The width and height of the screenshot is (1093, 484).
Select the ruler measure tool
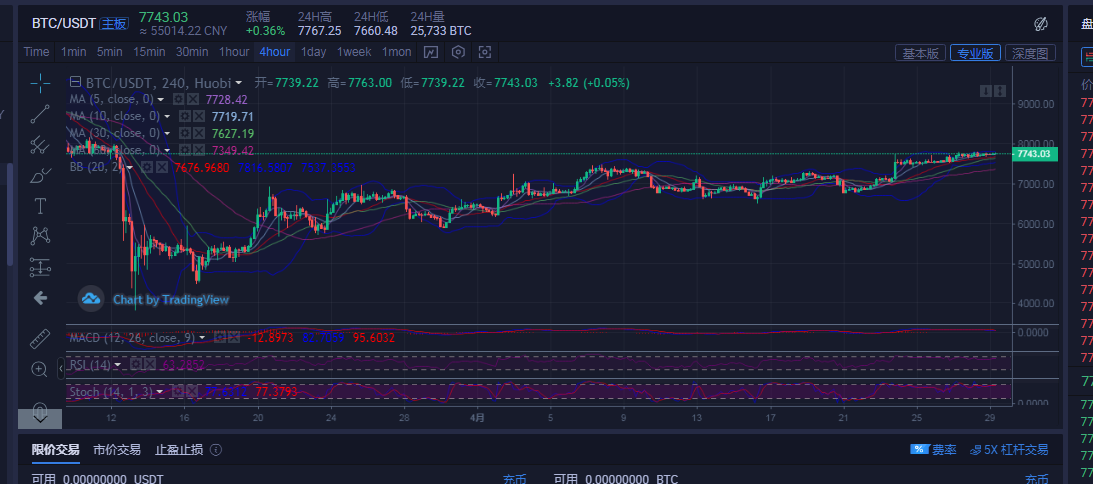click(40, 339)
